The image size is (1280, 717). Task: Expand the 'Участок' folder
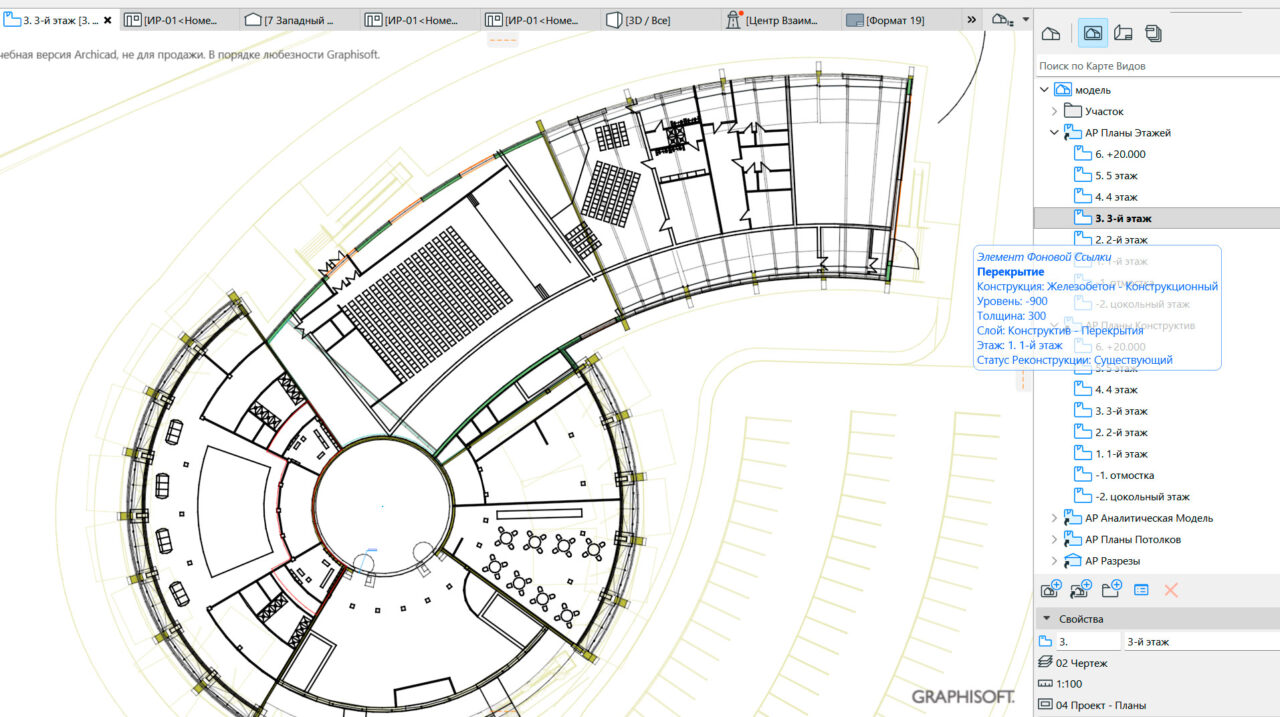pyautogui.click(x=1054, y=111)
